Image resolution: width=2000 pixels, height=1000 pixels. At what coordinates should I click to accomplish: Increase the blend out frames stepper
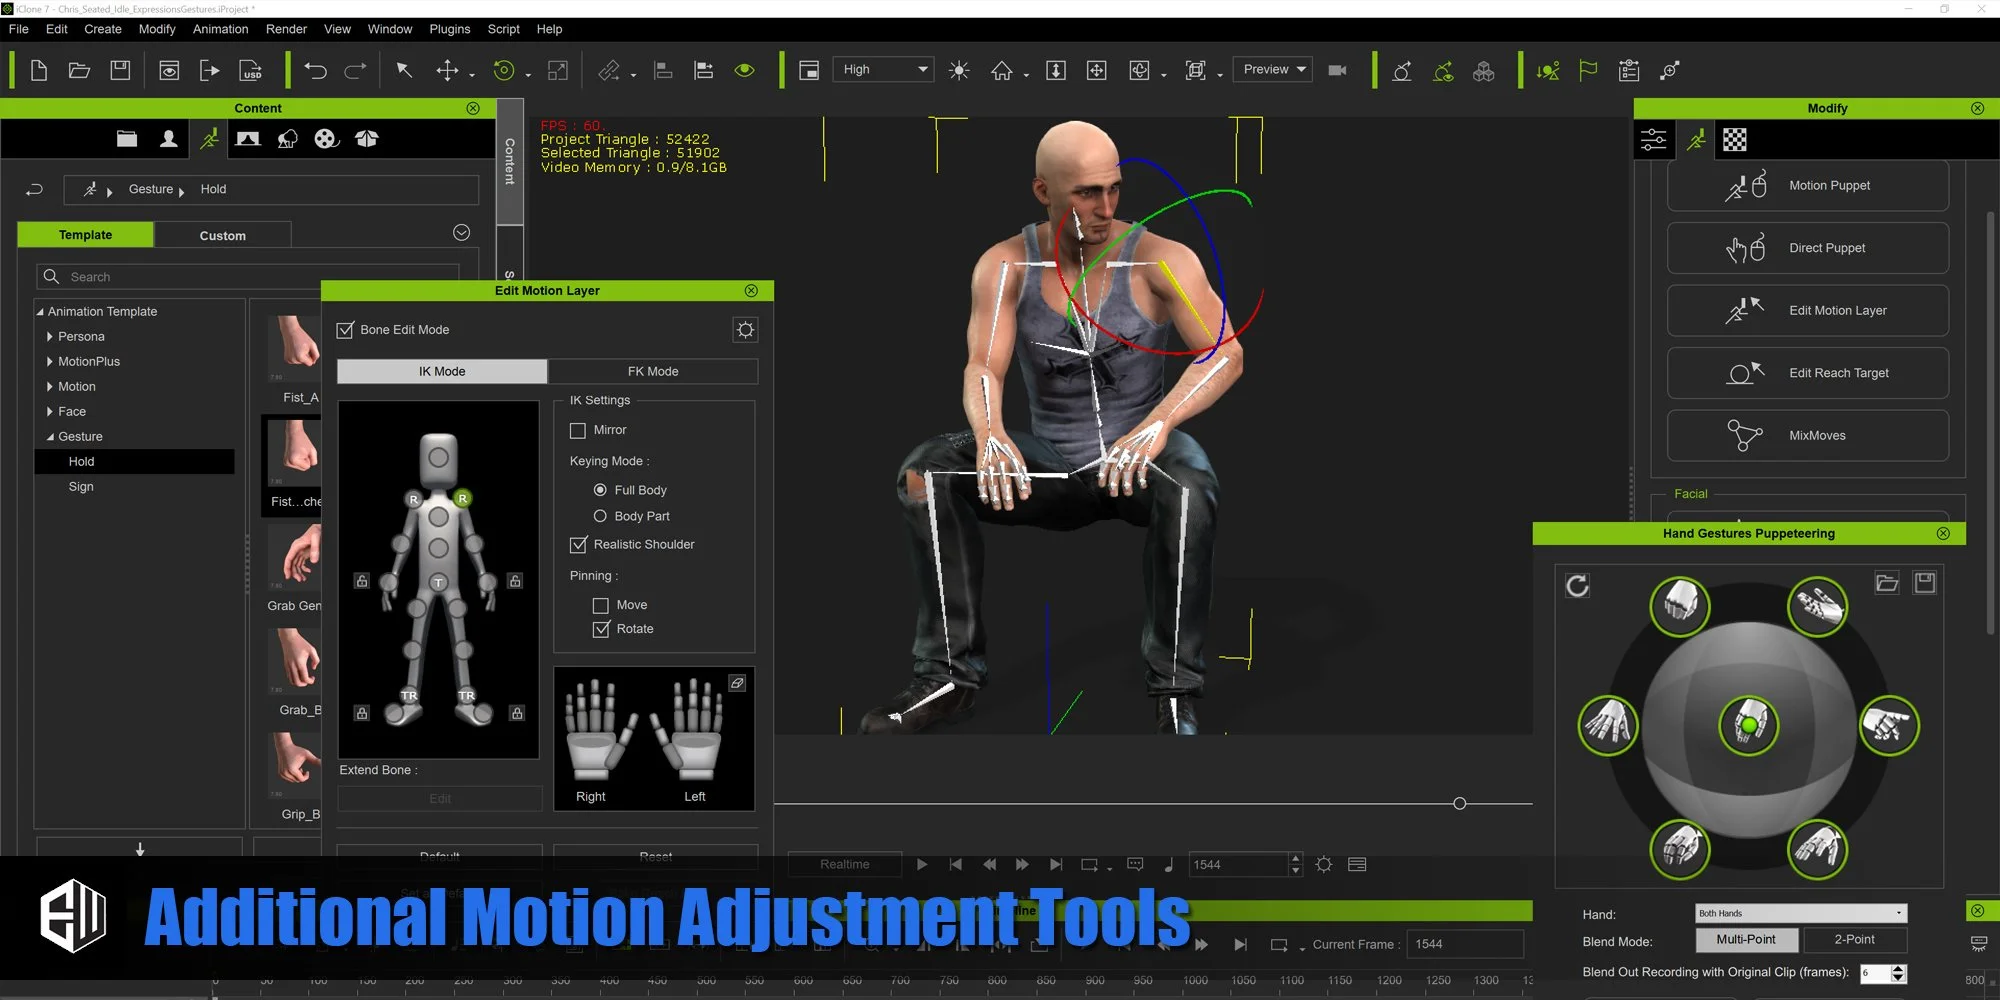click(x=1898, y=968)
